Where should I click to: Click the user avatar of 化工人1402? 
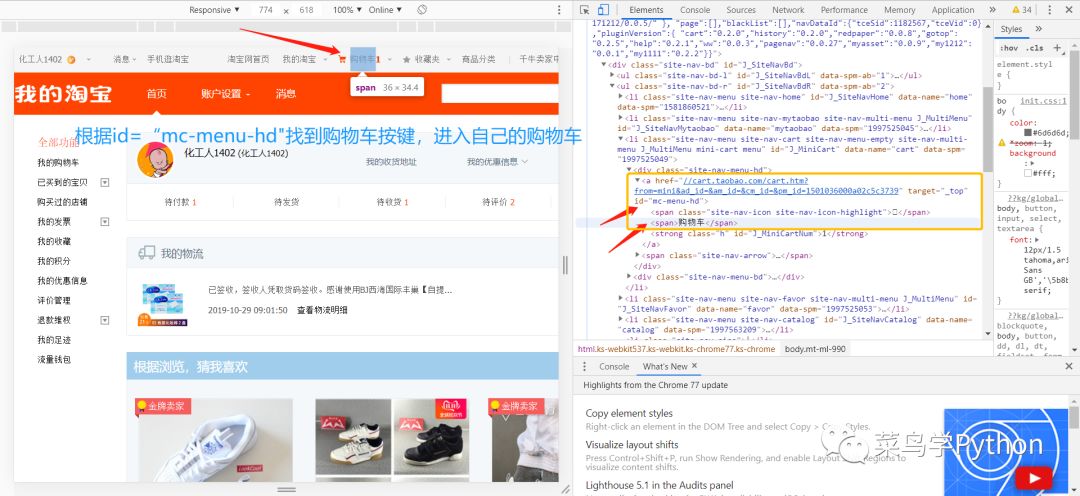tap(156, 160)
